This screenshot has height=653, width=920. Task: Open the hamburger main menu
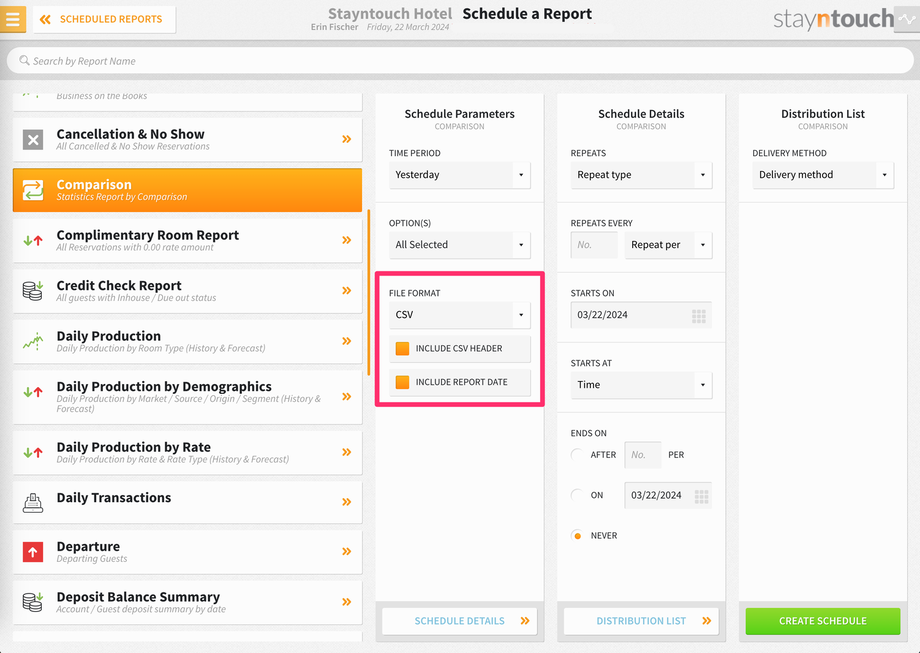13,19
